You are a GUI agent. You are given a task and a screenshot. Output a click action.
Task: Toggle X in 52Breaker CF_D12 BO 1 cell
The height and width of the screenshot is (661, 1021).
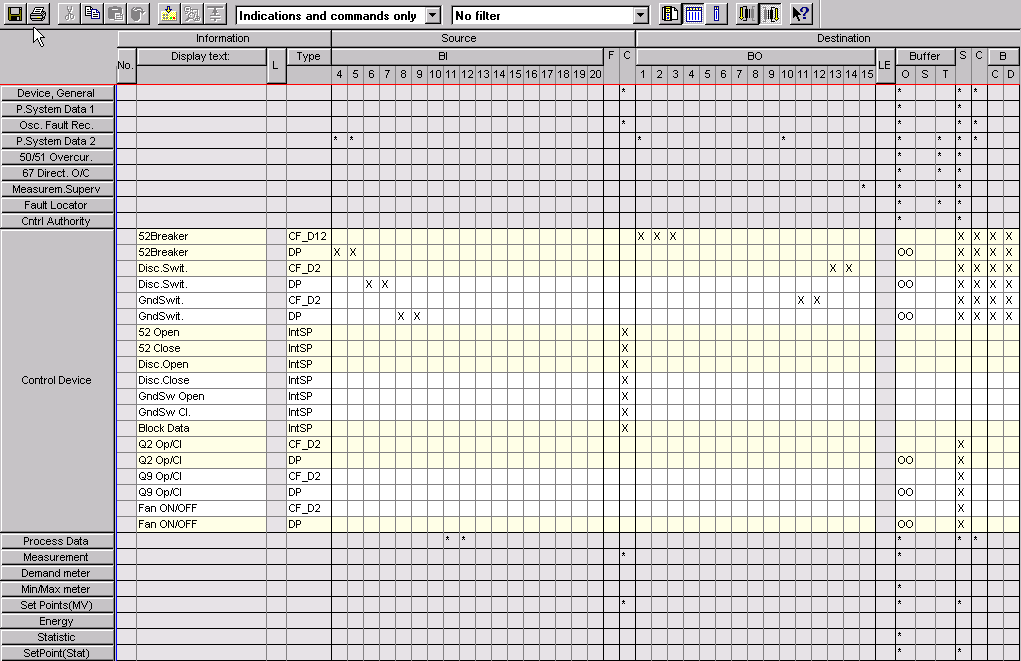[642, 236]
